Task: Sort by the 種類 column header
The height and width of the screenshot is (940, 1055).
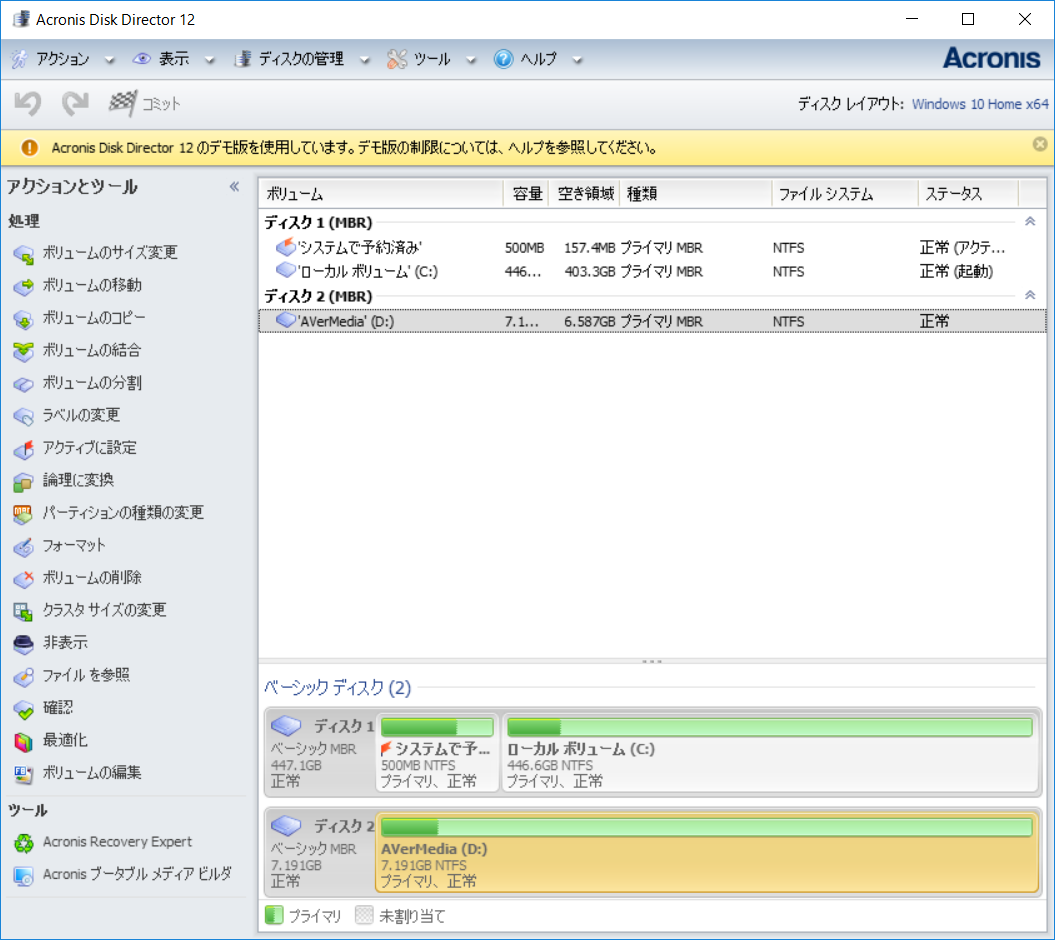Action: 696,194
